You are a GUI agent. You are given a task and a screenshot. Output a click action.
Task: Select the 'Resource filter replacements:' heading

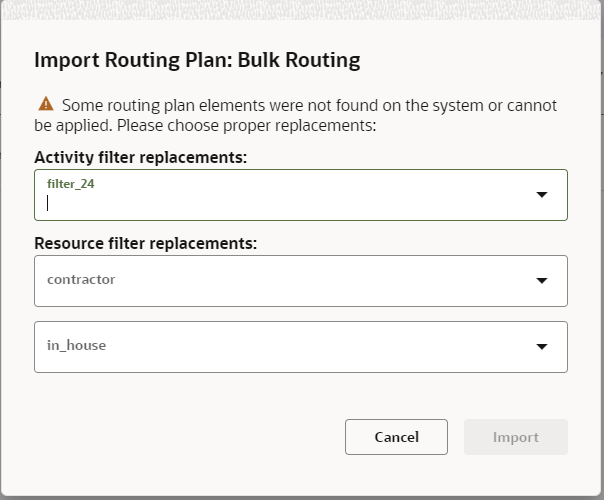[146, 243]
